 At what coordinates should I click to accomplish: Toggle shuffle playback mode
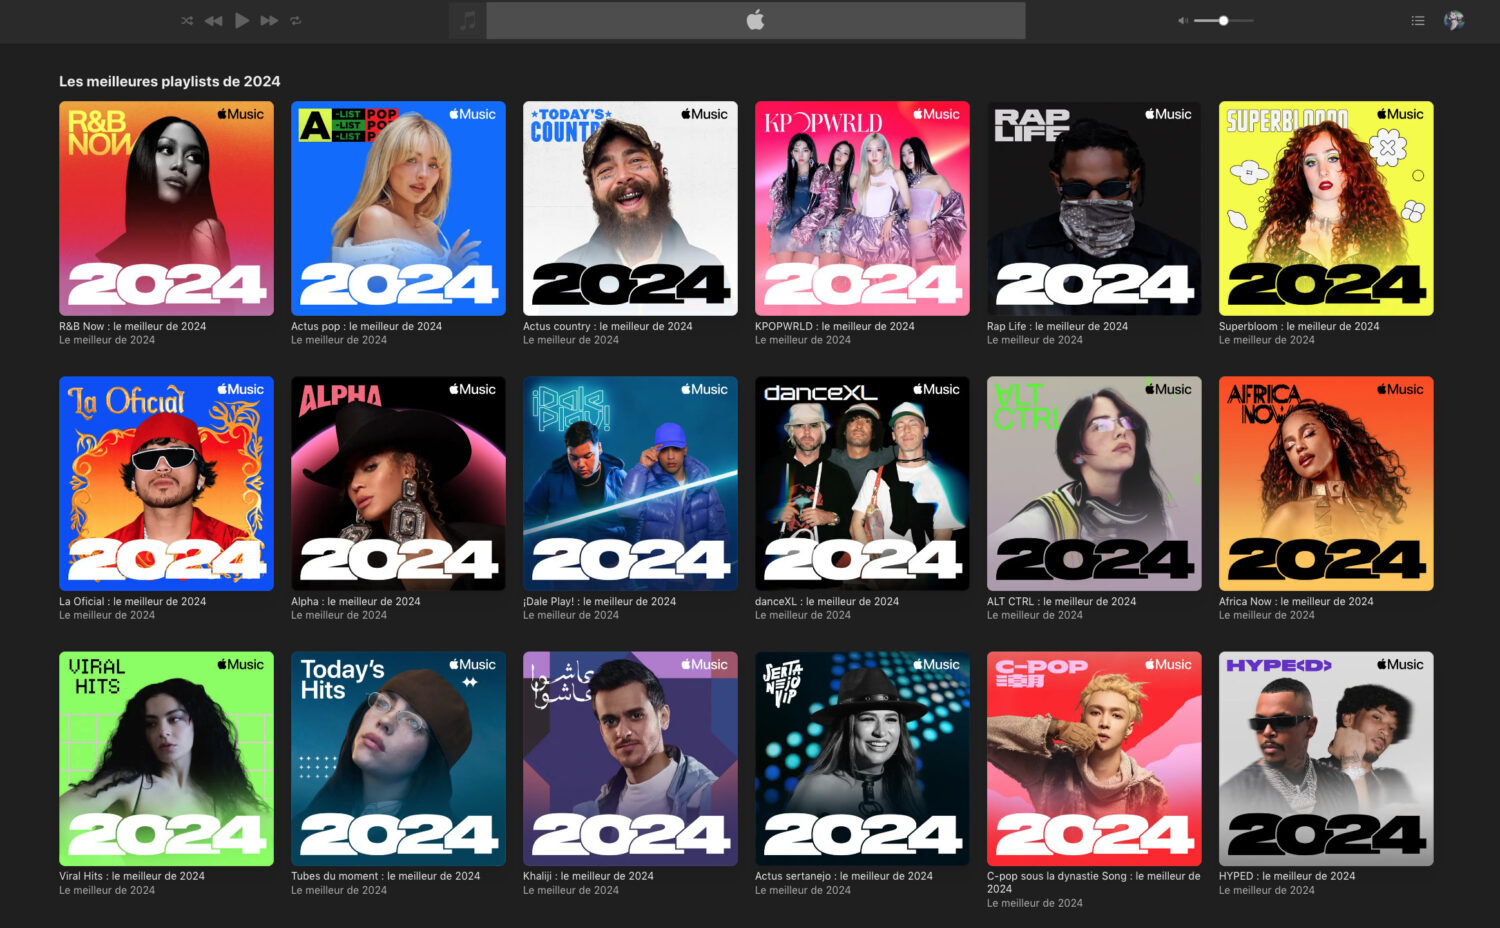(187, 21)
